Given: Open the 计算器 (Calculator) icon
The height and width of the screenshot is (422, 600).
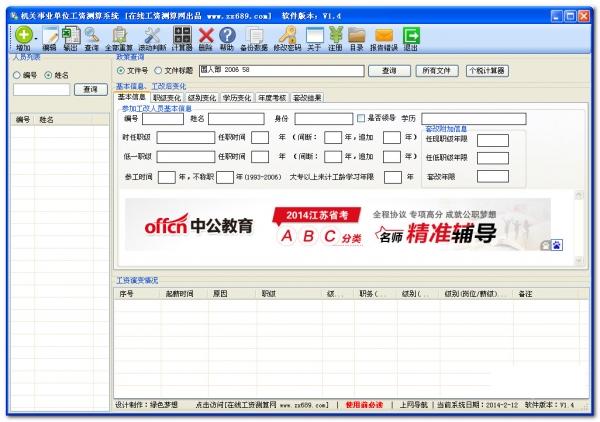Looking at the screenshot, I should point(182,35).
